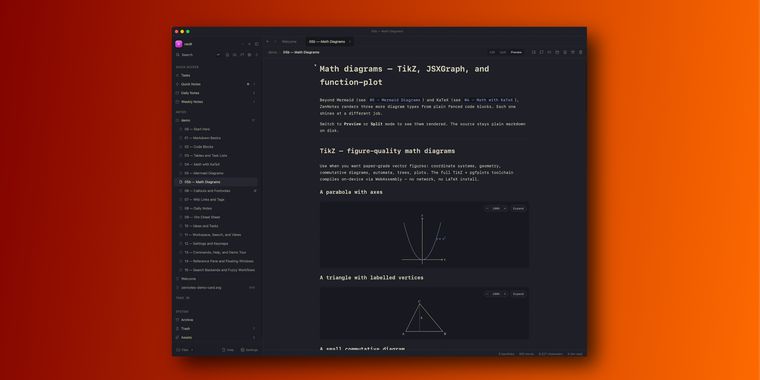The image size is (760, 380).
Task: Switch to Preview mode
Action: 516,52
